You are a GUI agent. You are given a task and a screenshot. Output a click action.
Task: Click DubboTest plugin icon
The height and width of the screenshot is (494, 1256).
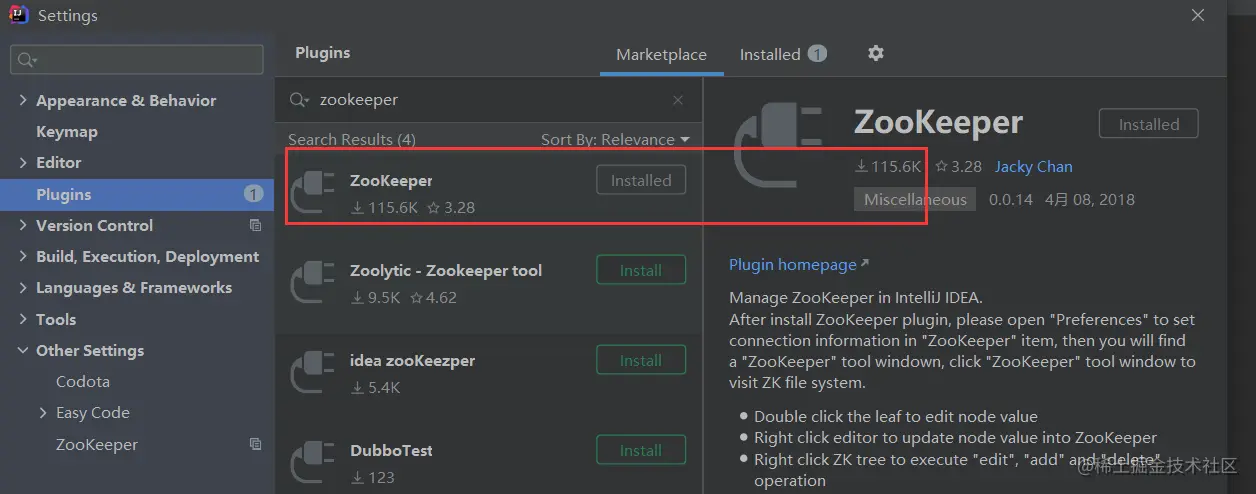313,463
